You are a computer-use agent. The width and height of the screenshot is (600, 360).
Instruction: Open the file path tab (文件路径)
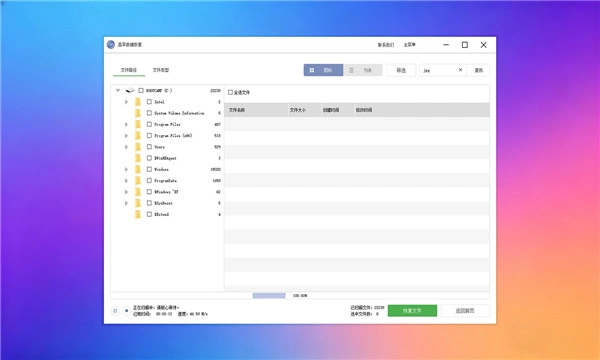[x=129, y=70]
